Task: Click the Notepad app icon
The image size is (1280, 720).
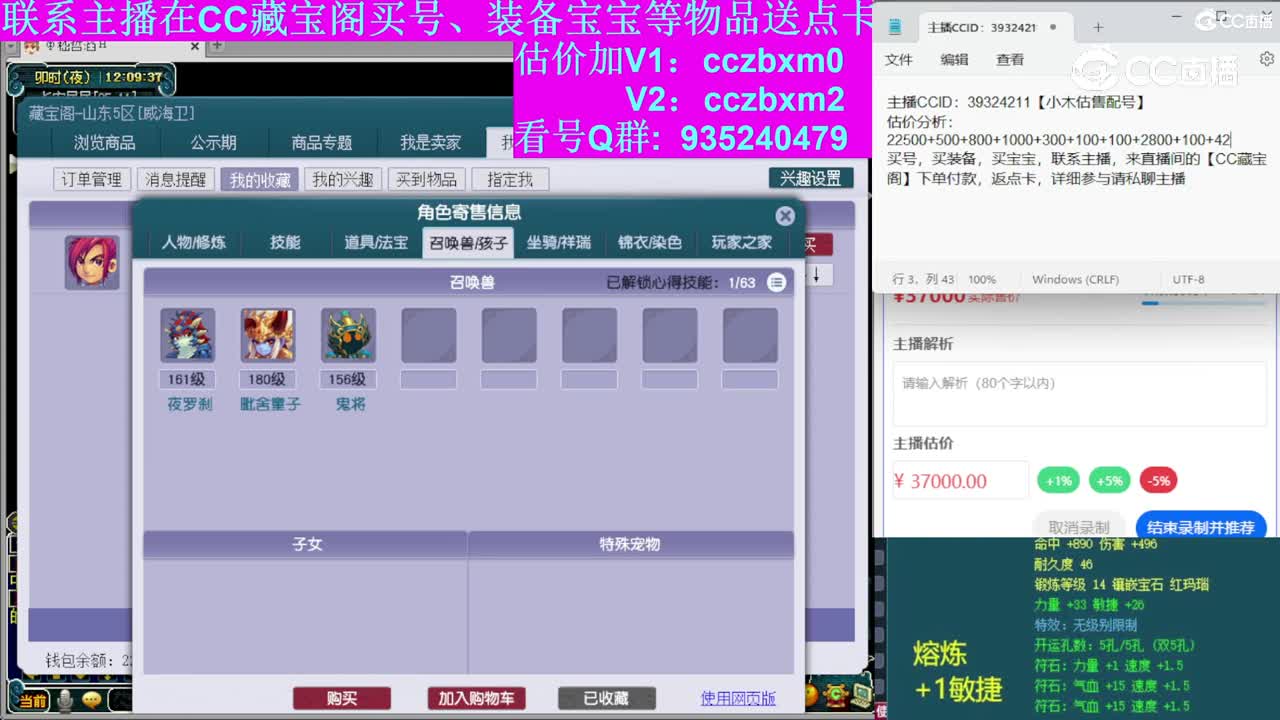Action: coord(895,28)
